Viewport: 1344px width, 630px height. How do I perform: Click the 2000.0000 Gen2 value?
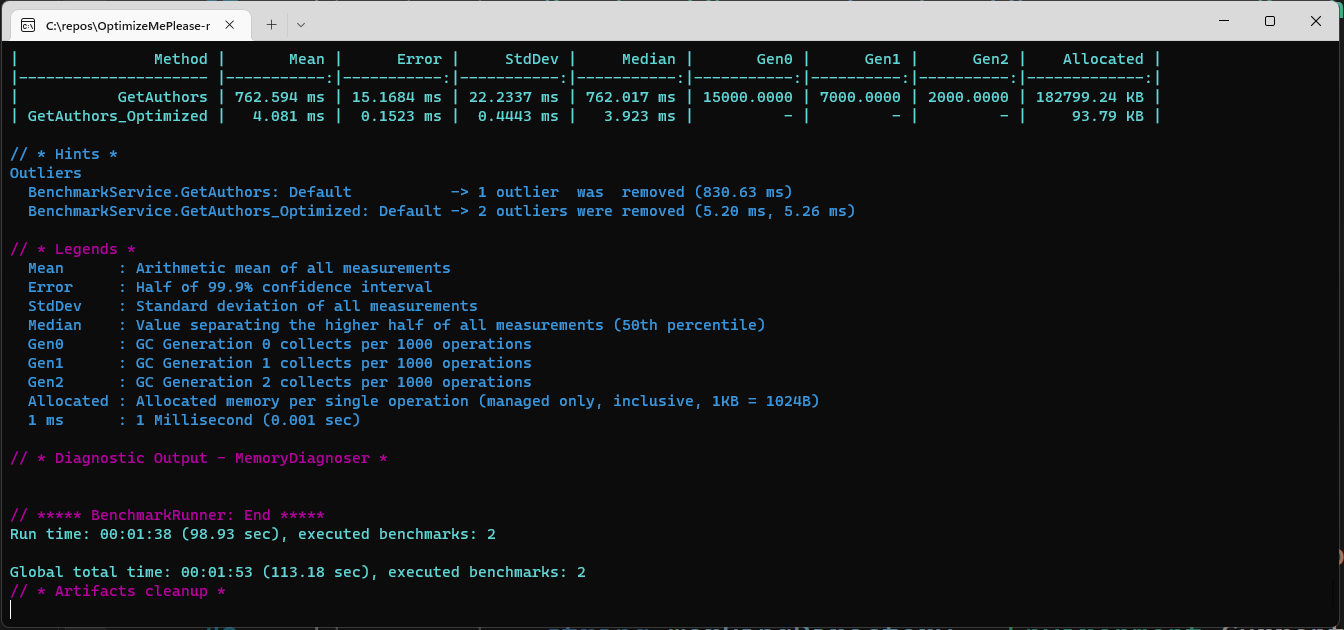pos(969,97)
